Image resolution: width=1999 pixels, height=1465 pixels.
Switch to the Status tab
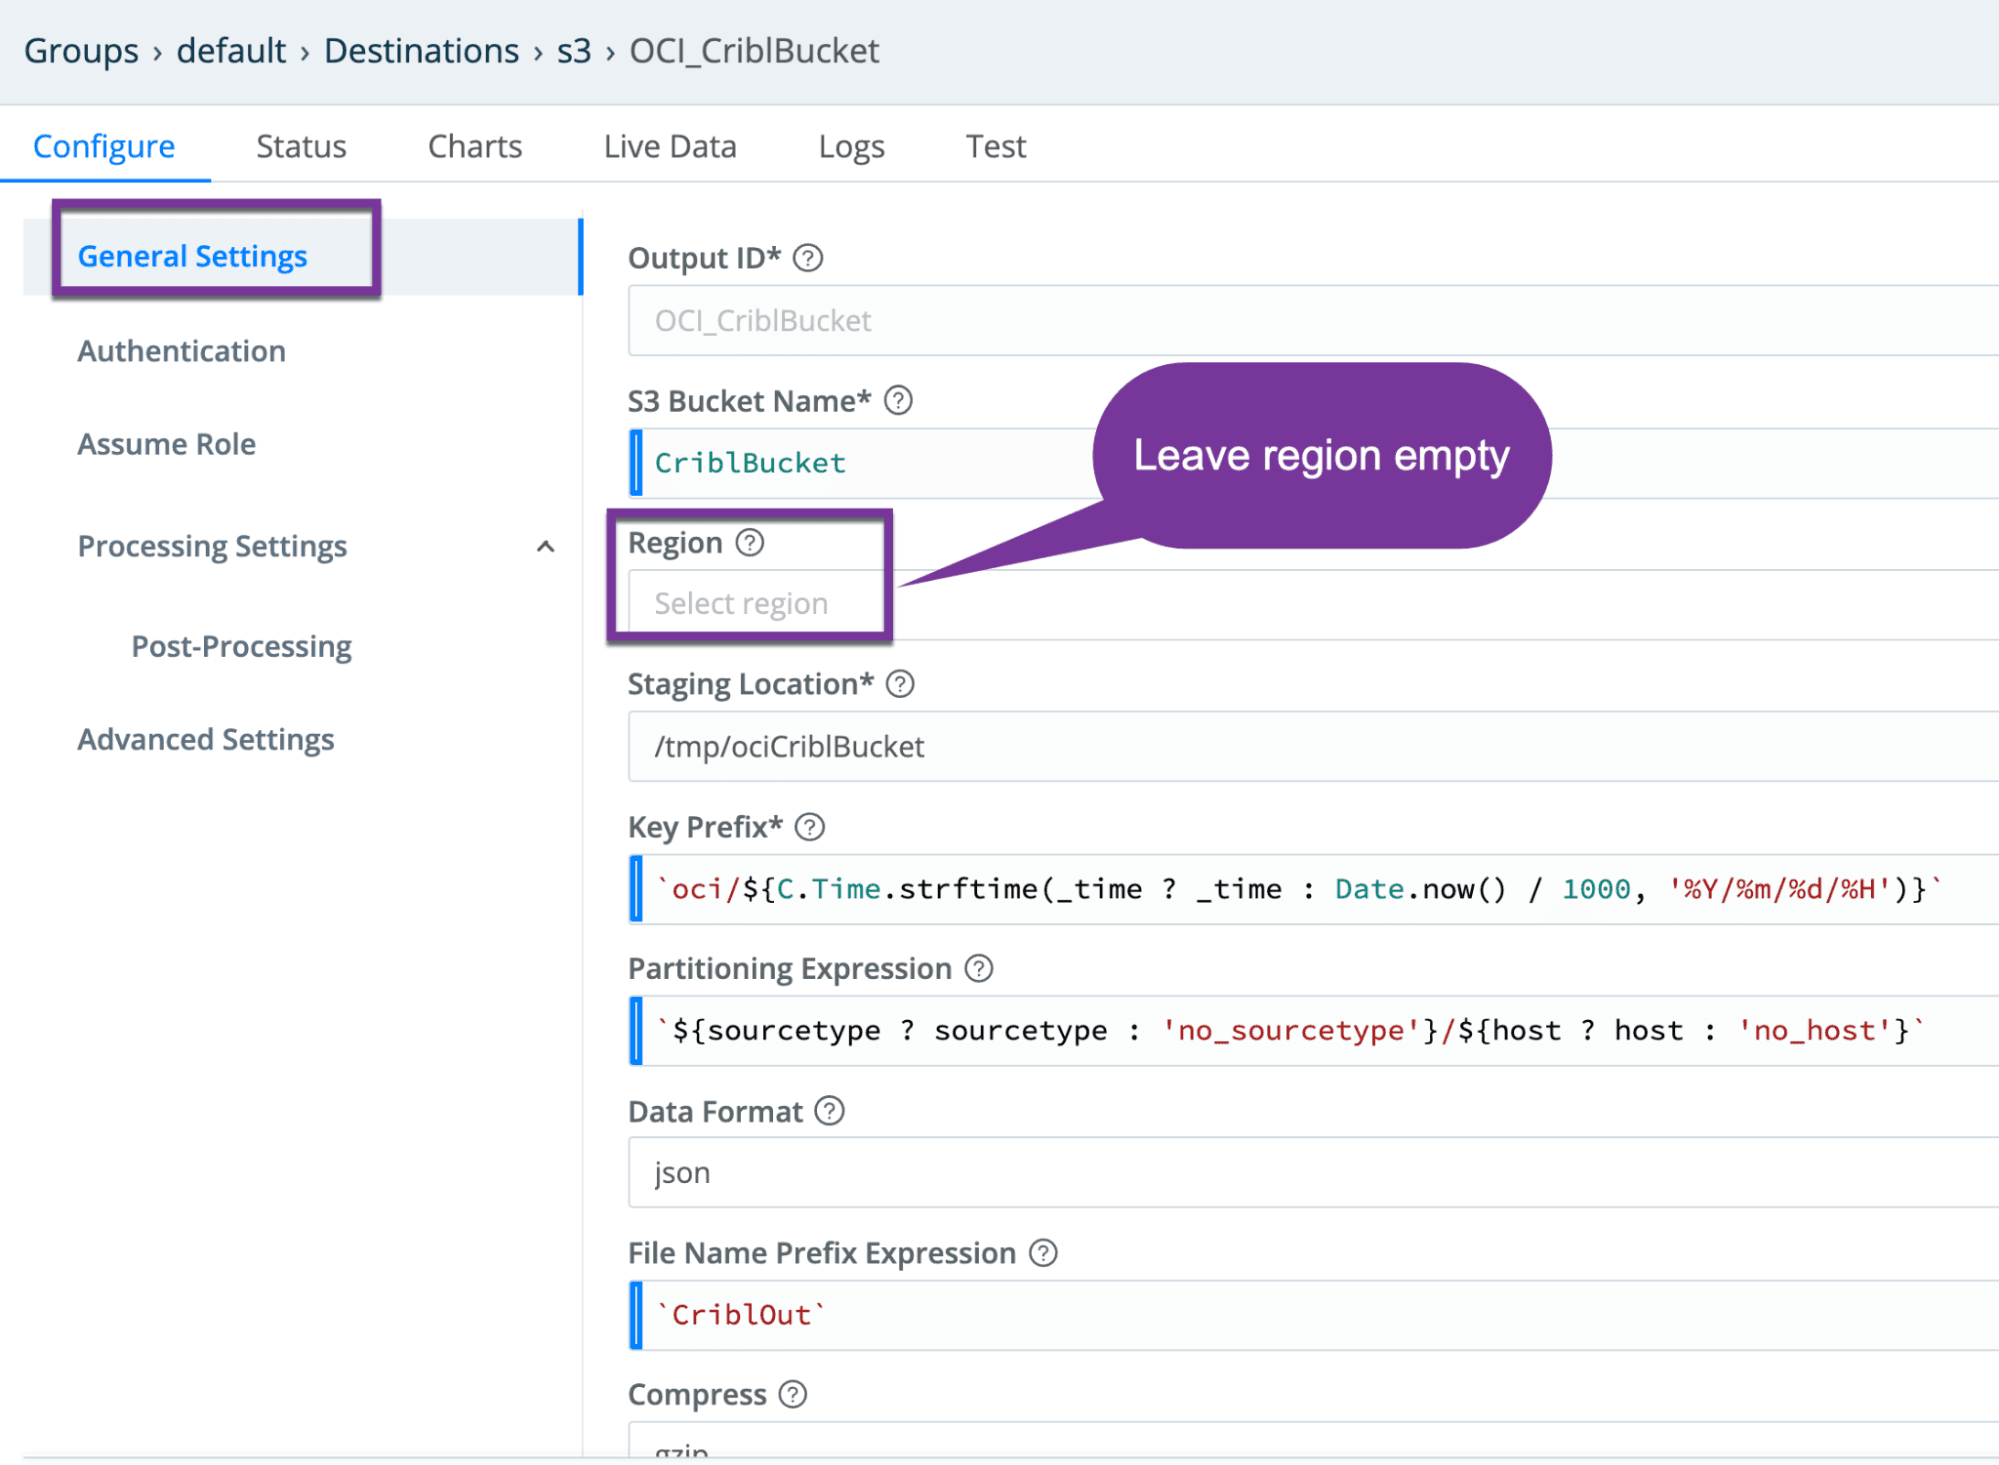coord(301,146)
